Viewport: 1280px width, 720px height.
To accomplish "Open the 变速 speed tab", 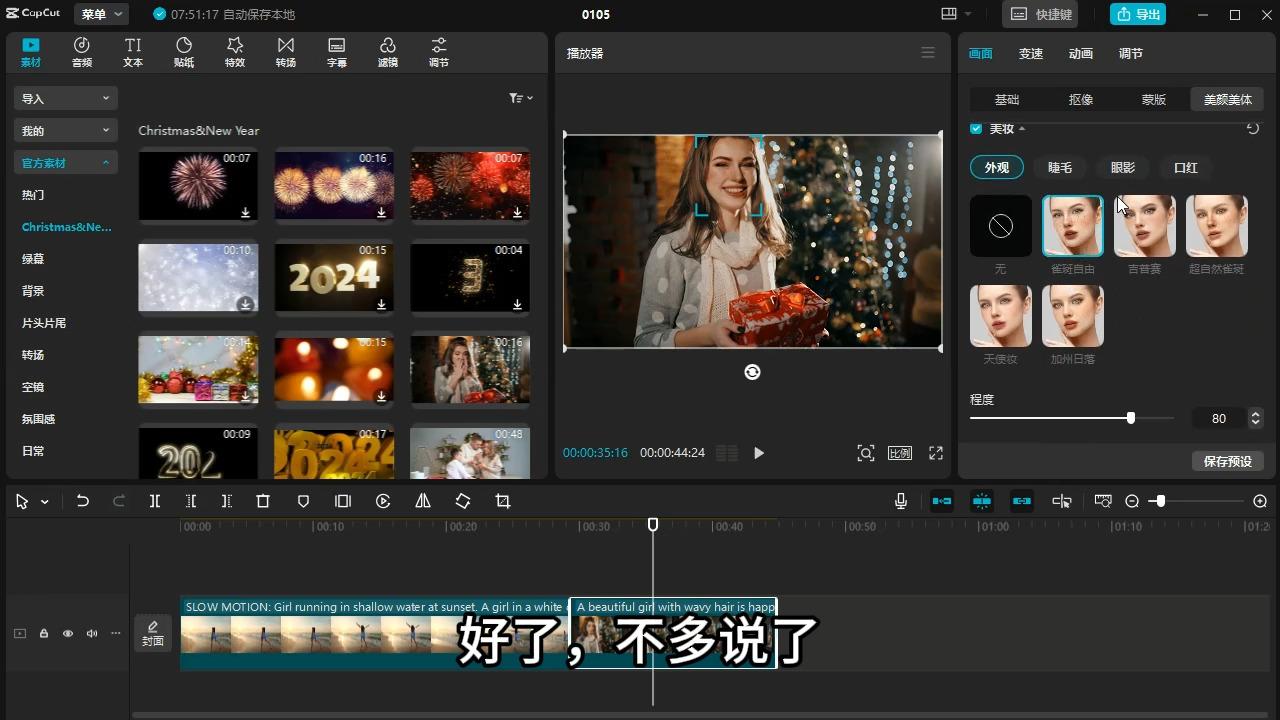I will (x=1031, y=53).
